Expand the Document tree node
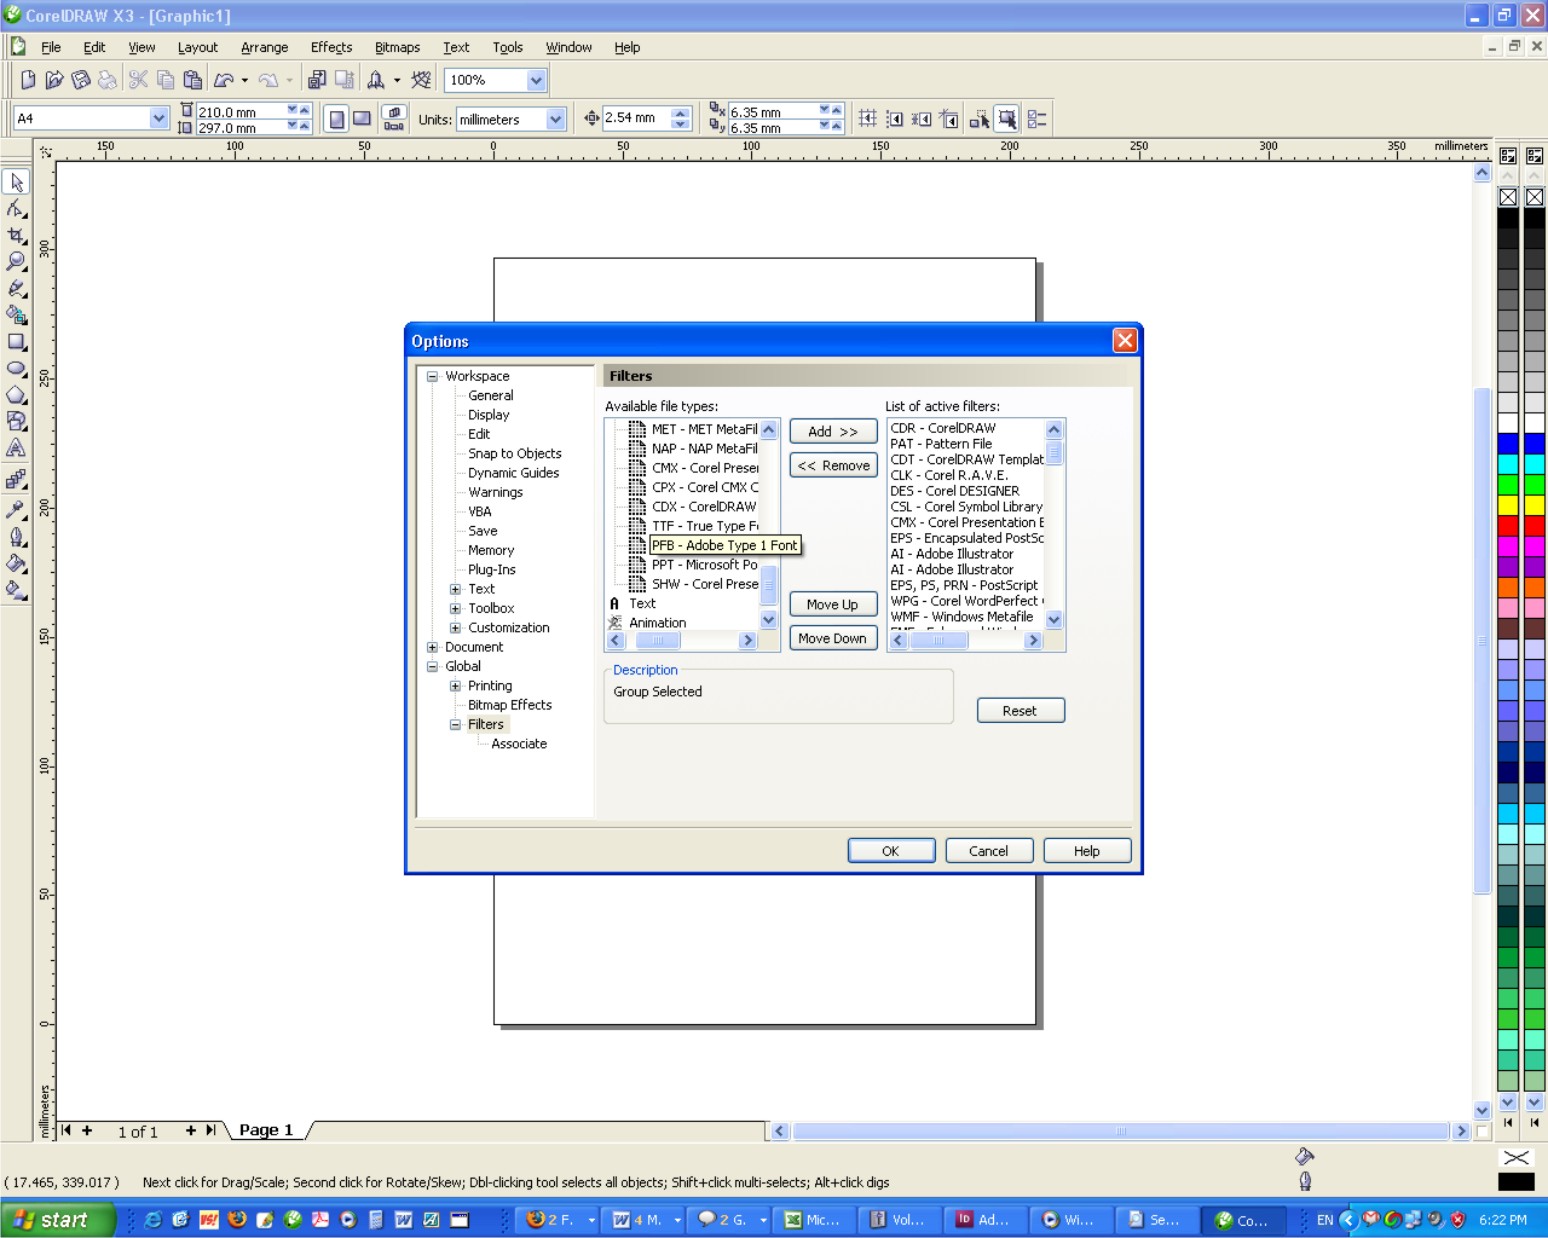This screenshot has width=1548, height=1238. tap(433, 647)
